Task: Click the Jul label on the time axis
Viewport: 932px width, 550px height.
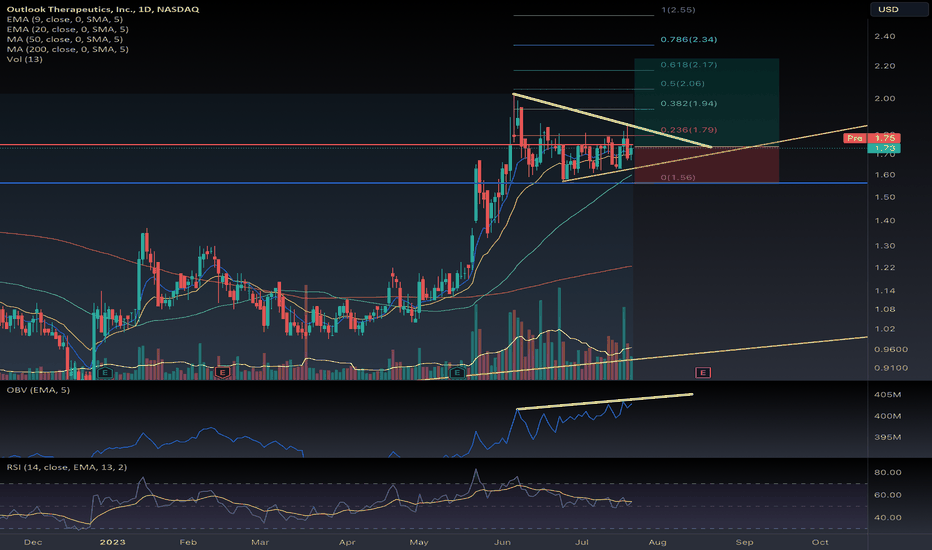Action: coord(582,542)
